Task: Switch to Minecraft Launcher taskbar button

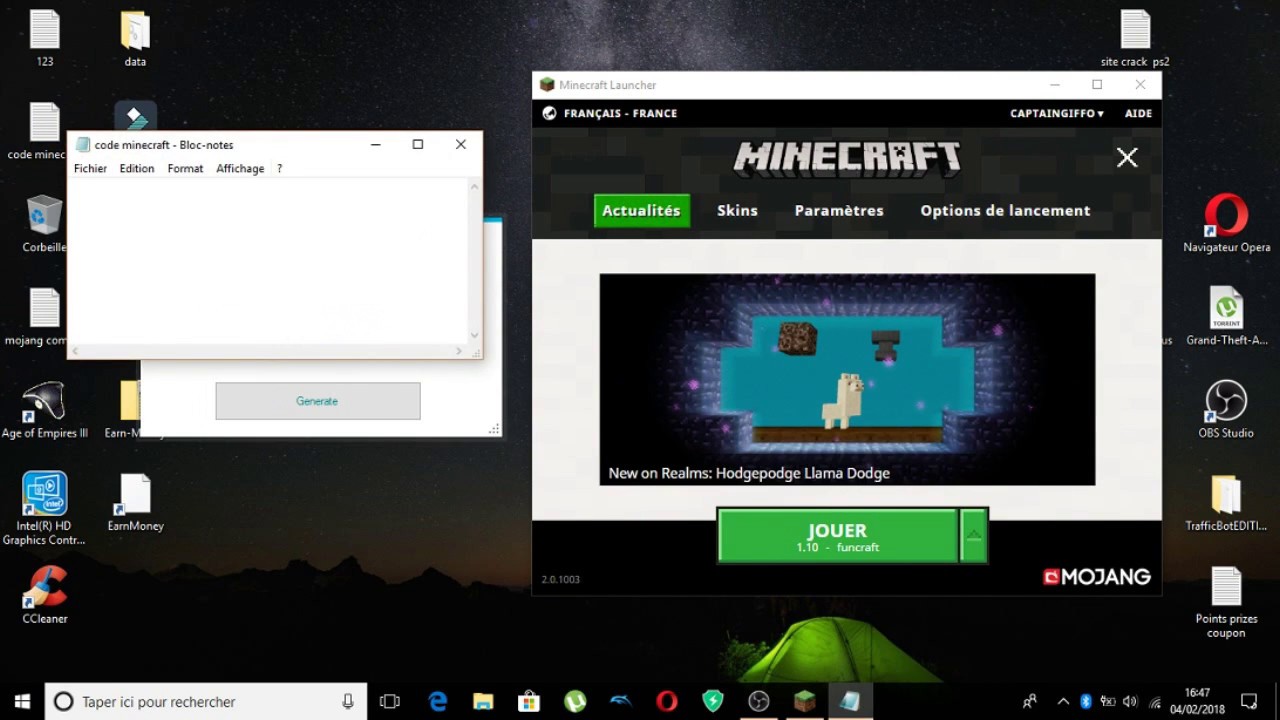Action: coord(805,702)
